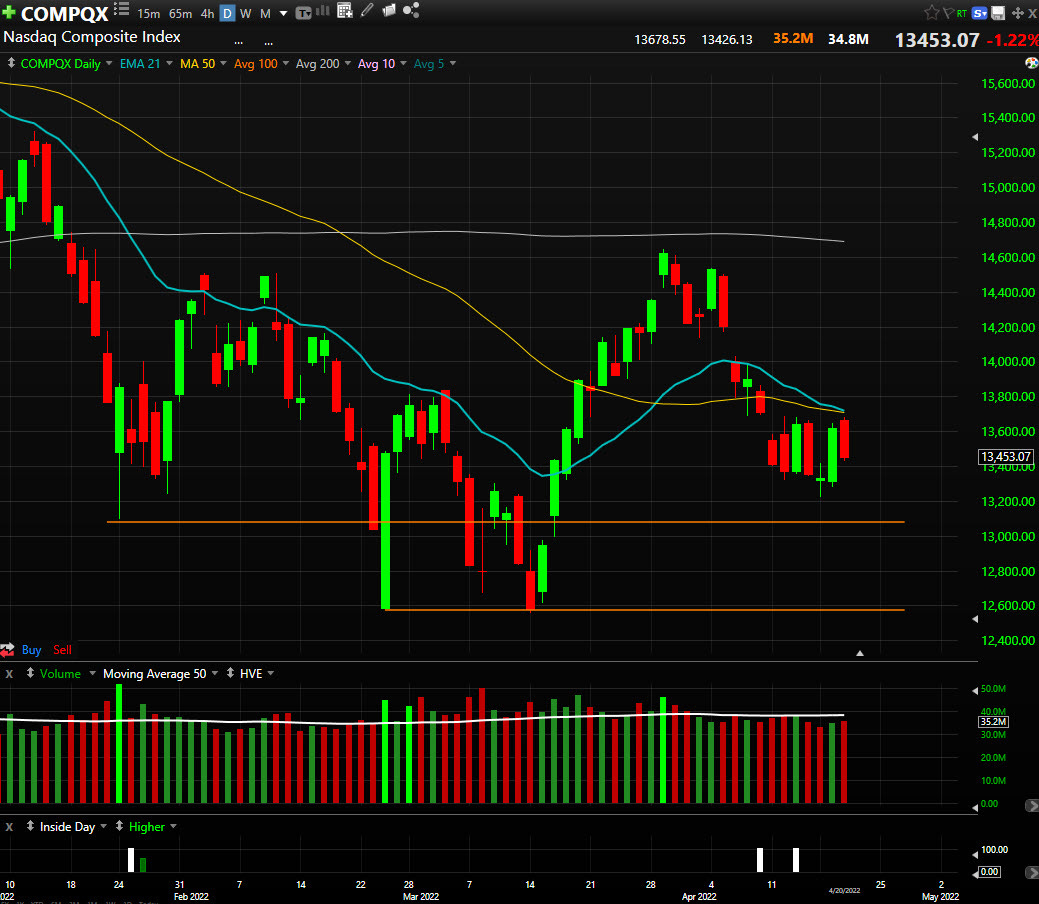Click the four-arrow move window icon
The height and width of the screenshot is (904, 1039).
pyautogui.click(x=1018, y=13)
